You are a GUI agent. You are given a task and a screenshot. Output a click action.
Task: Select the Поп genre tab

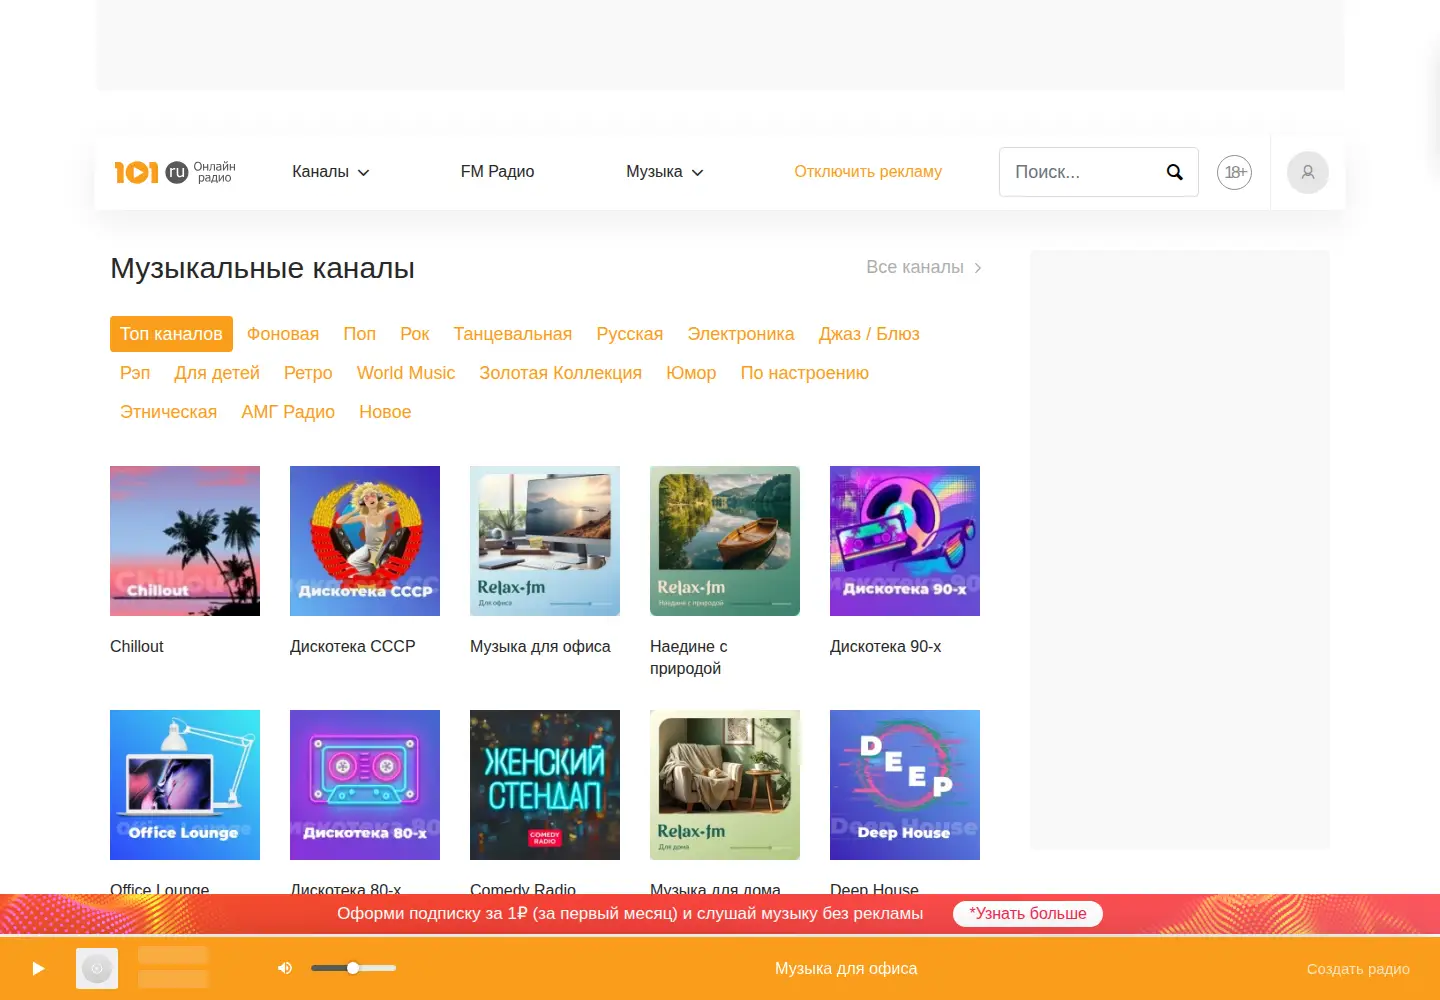[359, 334]
